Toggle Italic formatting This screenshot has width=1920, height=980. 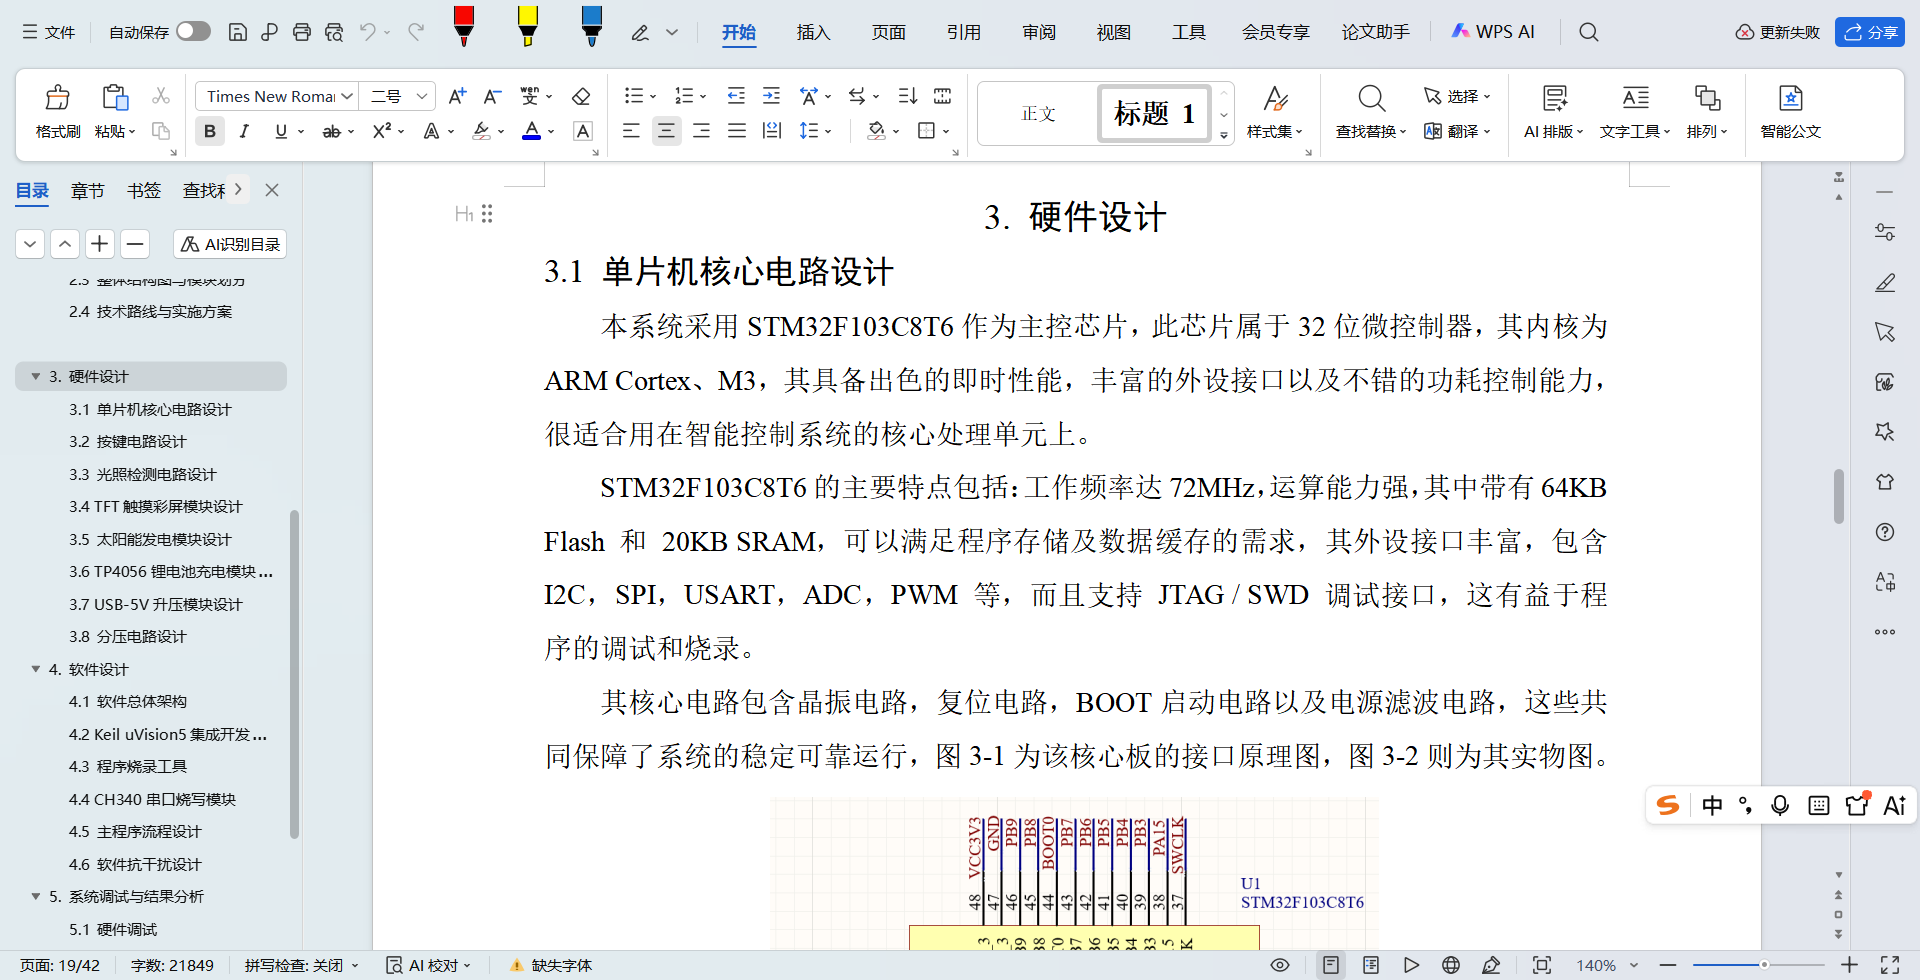tap(244, 131)
